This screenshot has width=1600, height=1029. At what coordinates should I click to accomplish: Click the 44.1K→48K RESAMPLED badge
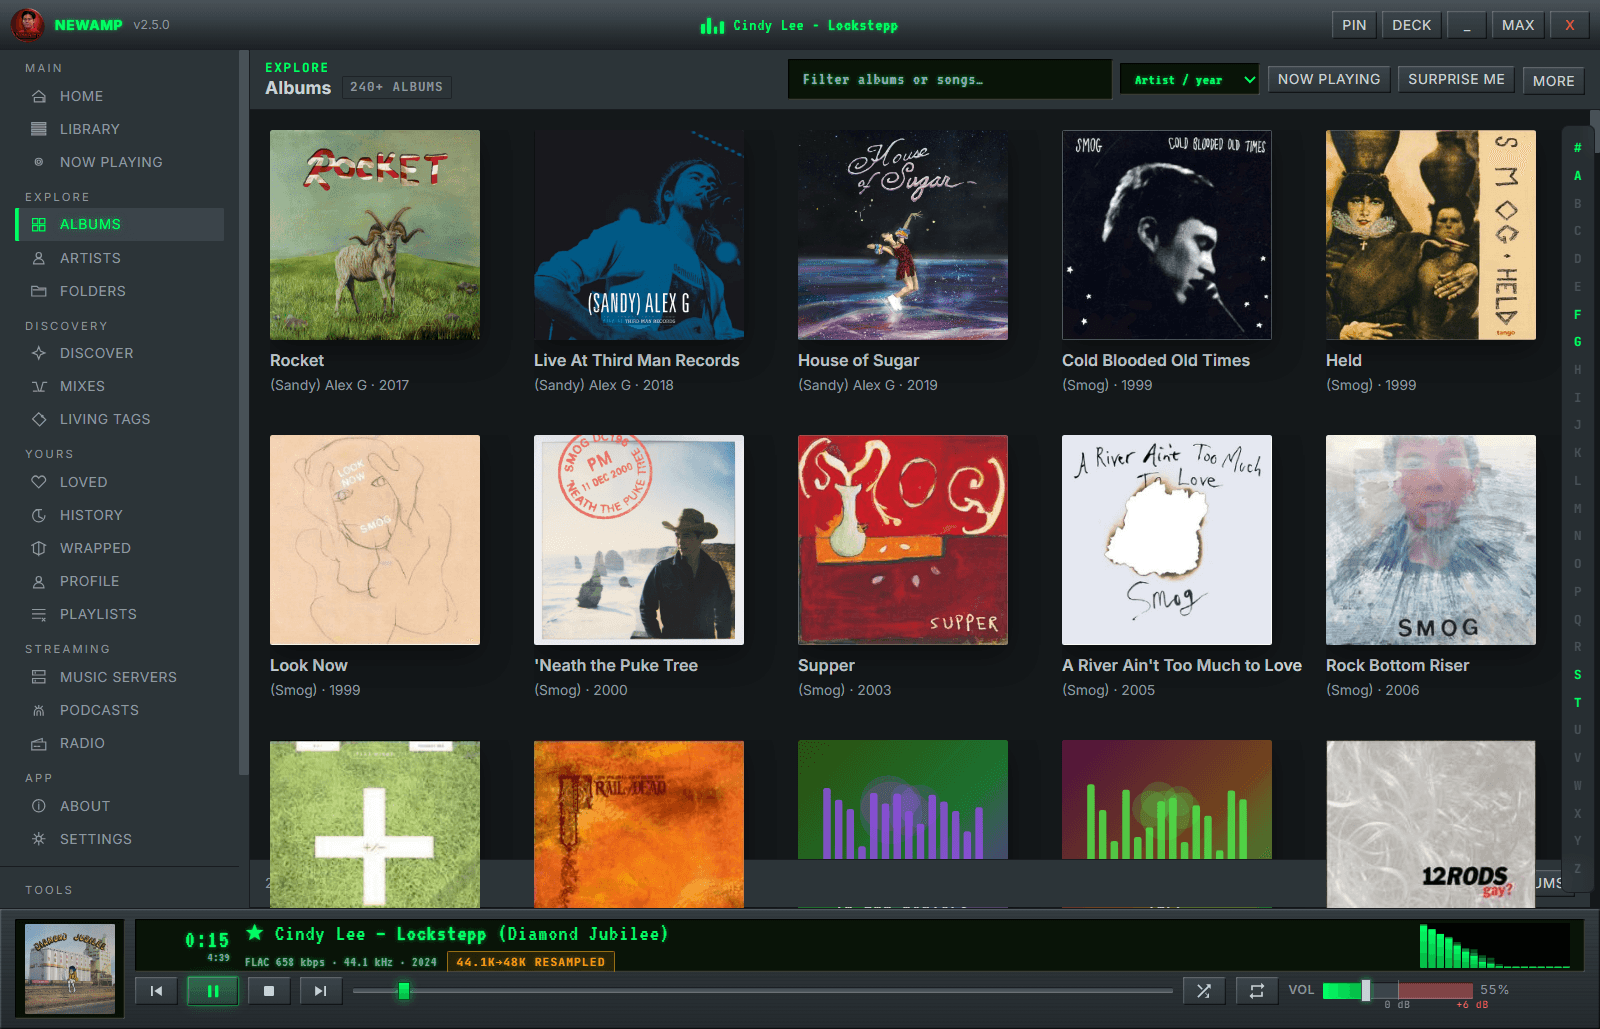(x=531, y=962)
